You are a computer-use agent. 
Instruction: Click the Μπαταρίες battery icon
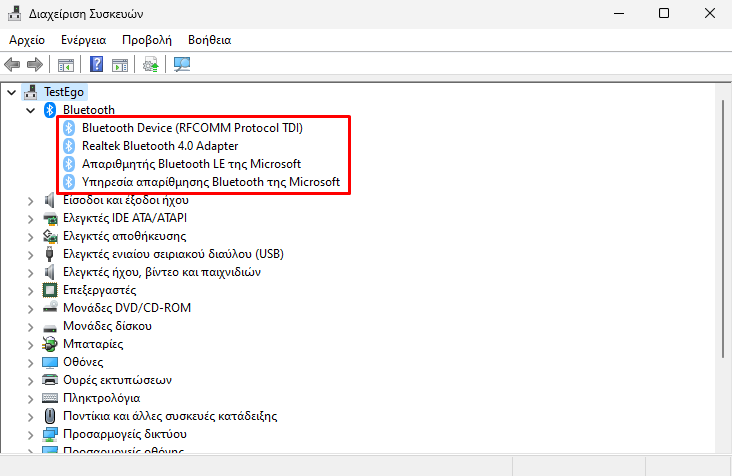tap(49, 344)
